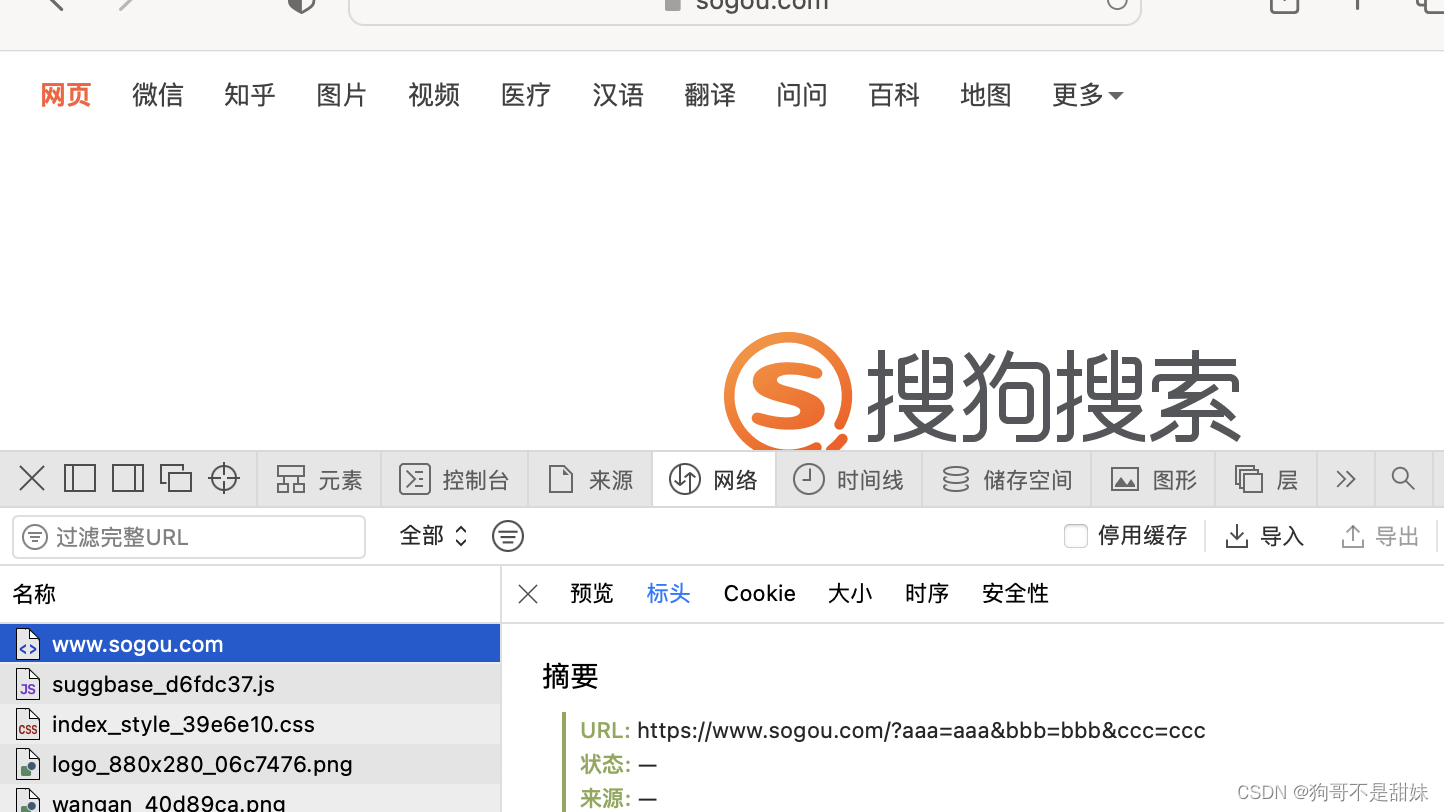Open the 全部 resource type dropdown
This screenshot has height=812, width=1444.
click(x=433, y=536)
